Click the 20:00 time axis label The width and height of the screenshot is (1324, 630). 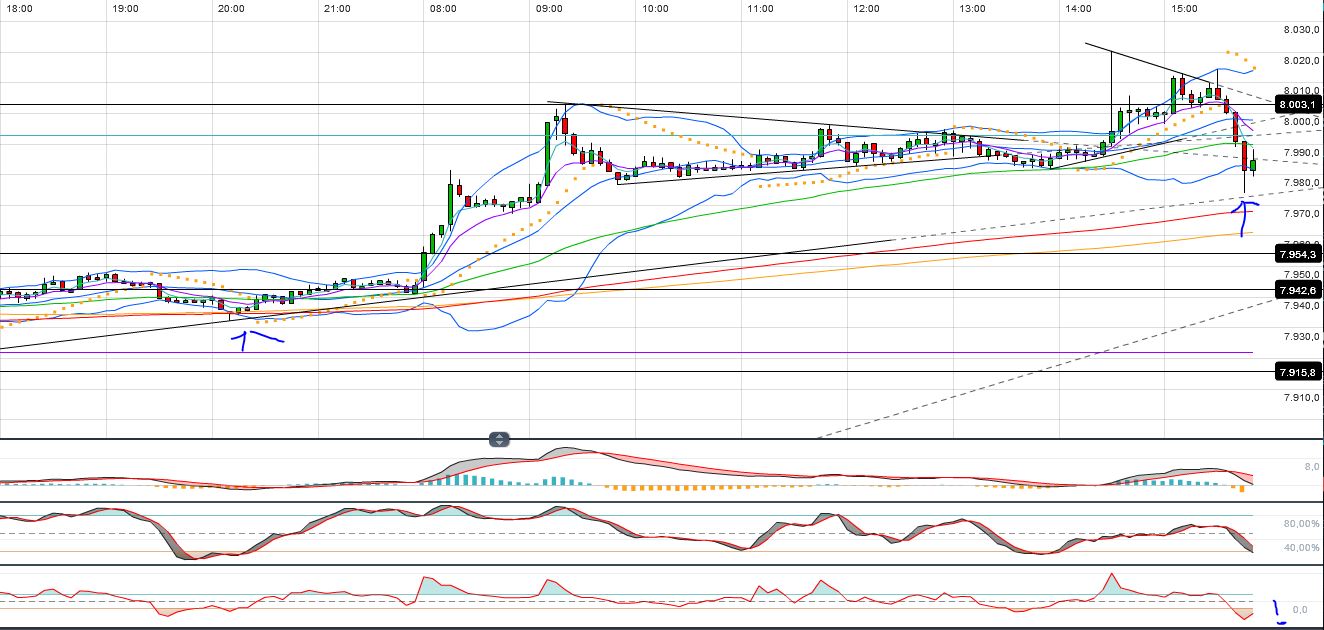click(x=231, y=8)
